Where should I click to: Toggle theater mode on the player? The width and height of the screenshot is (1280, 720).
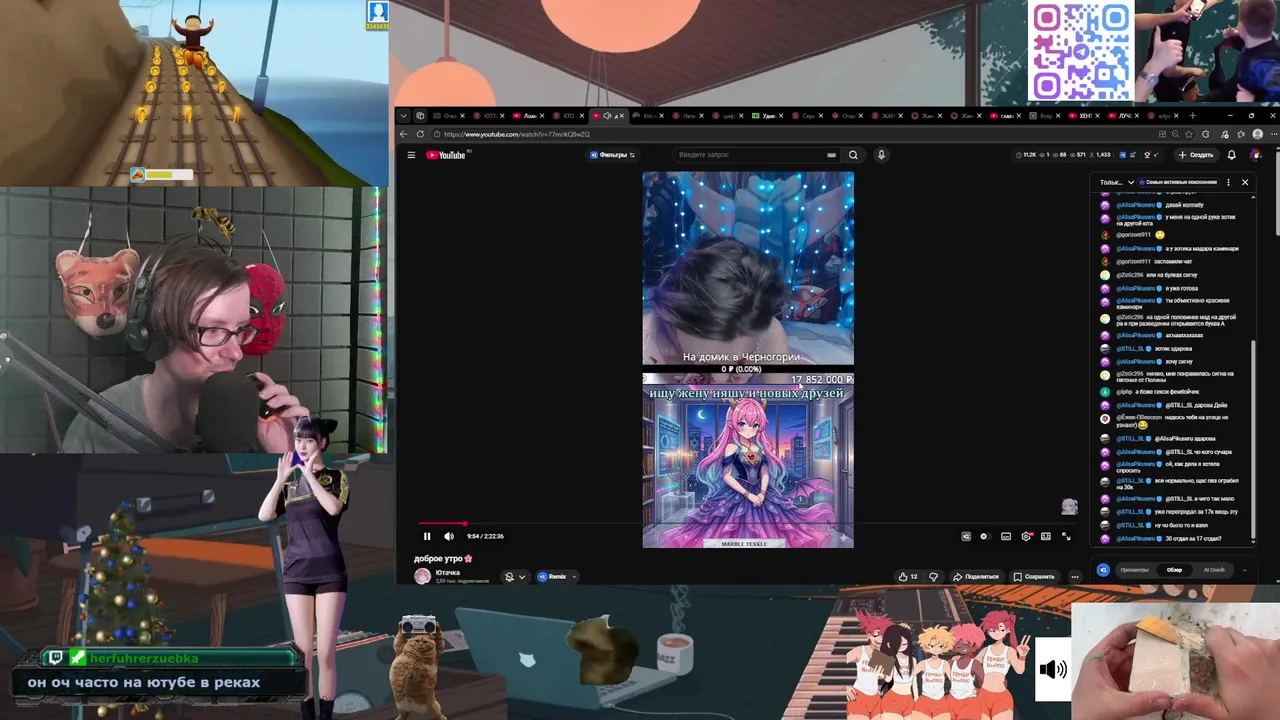(x=1046, y=536)
